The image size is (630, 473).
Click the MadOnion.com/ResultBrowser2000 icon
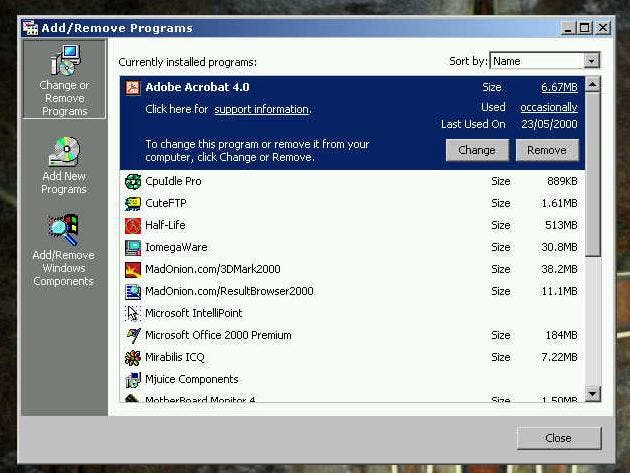pyautogui.click(x=133, y=292)
